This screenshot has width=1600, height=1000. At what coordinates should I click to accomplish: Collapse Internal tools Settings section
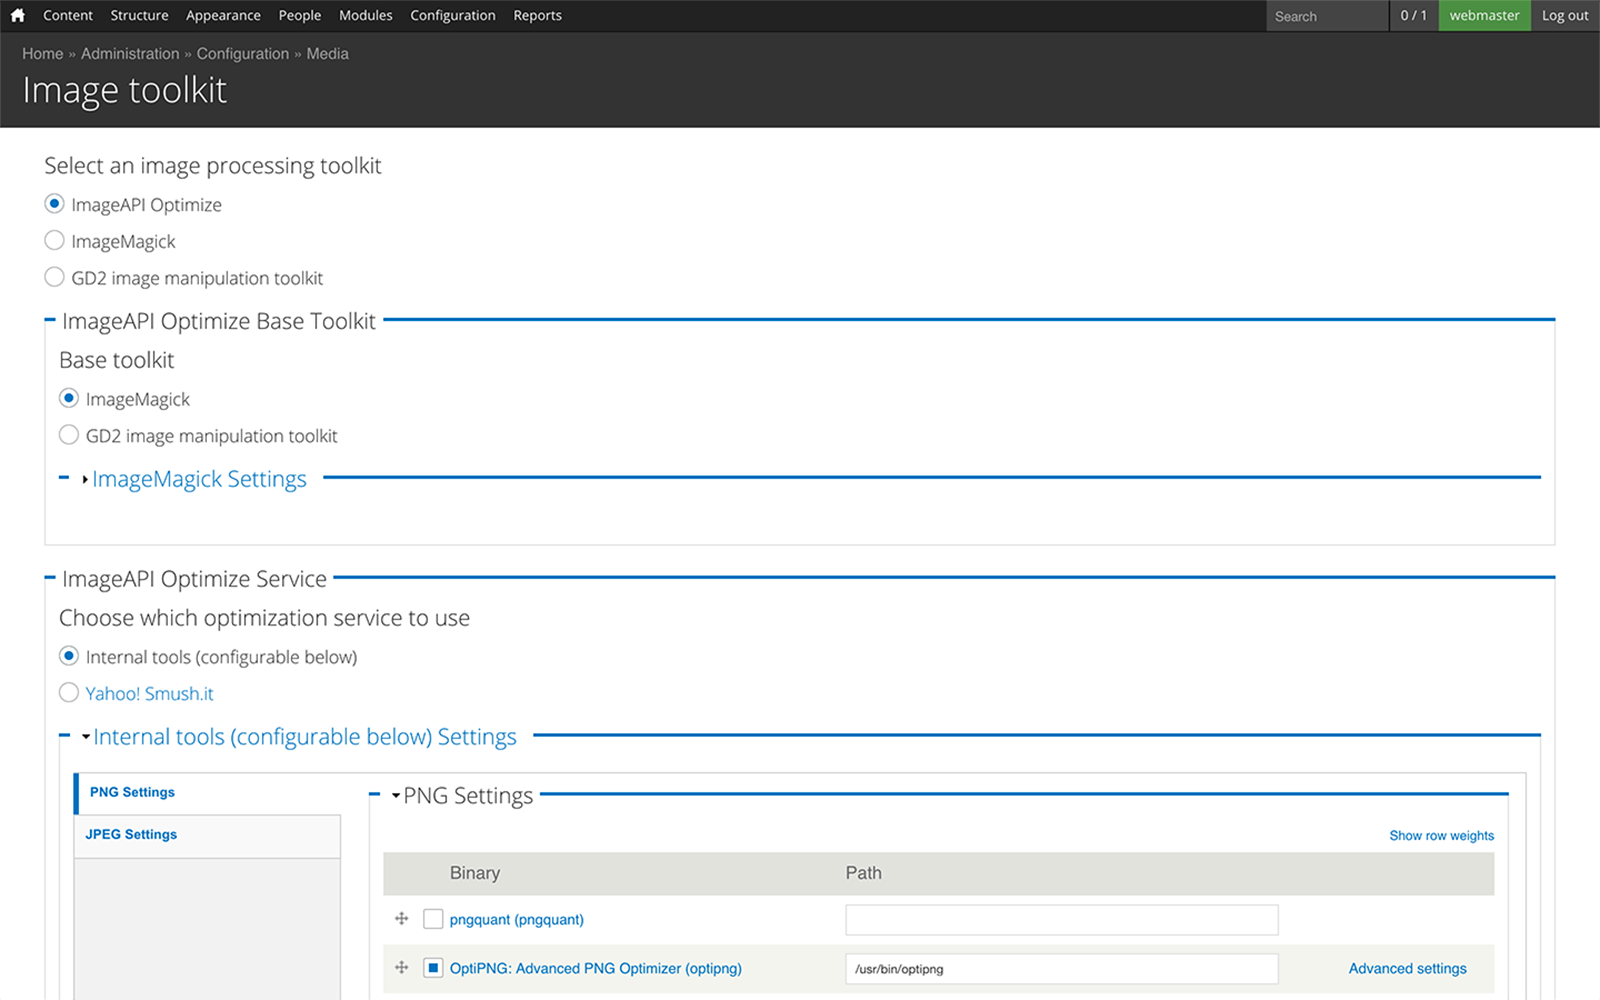[x=304, y=737]
